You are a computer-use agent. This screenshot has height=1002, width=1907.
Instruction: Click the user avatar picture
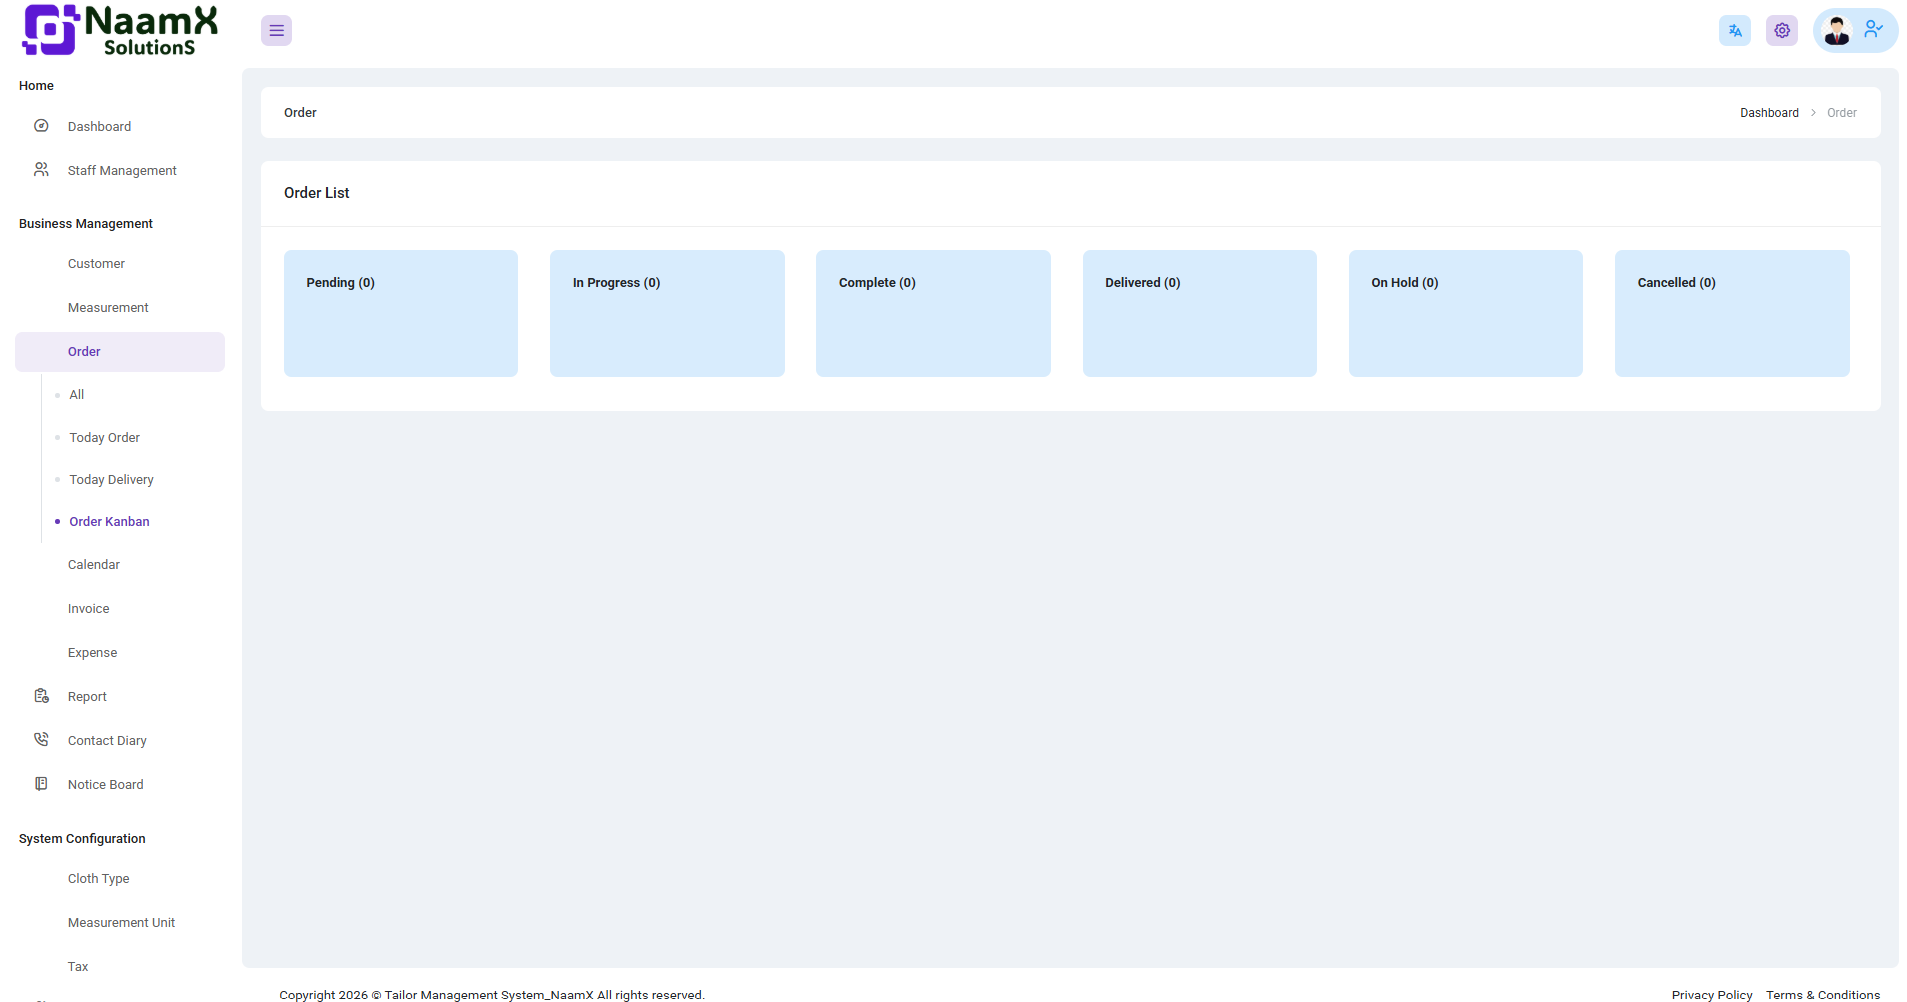click(x=1837, y=31)
